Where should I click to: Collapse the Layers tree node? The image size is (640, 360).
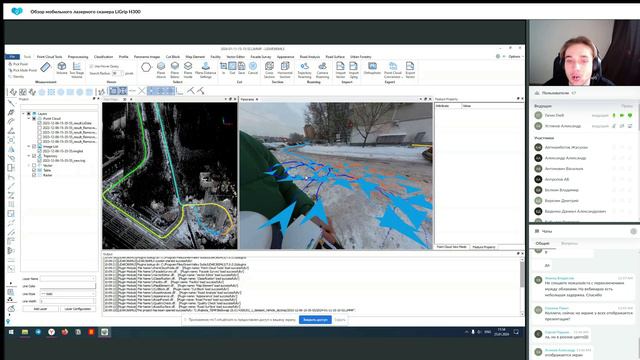tap(24, 113)
